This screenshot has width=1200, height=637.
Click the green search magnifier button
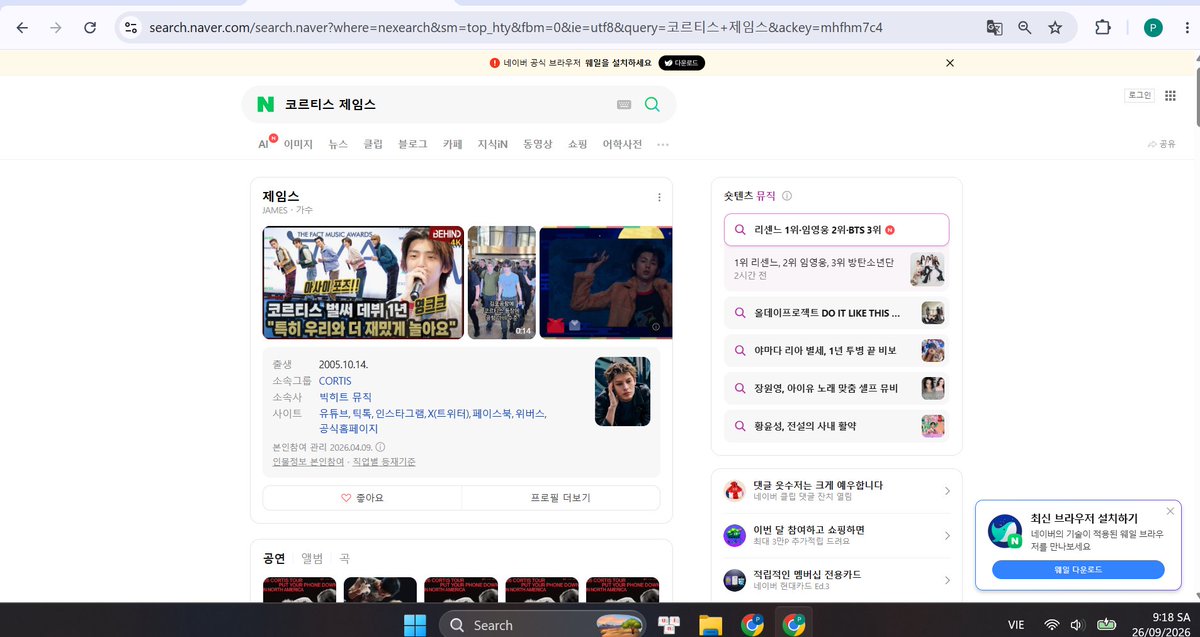(x=652, y=104)
